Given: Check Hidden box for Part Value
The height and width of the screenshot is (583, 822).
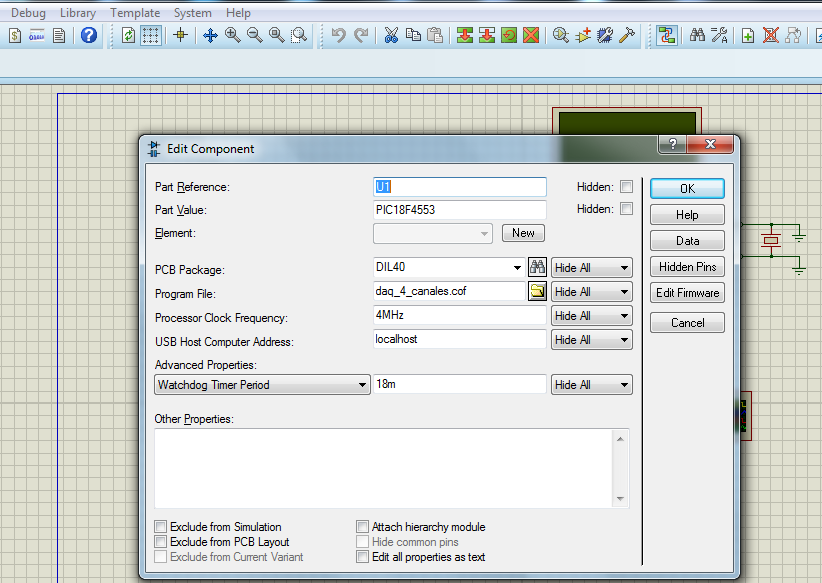Looking at the screenshot, I should (626, 209).
